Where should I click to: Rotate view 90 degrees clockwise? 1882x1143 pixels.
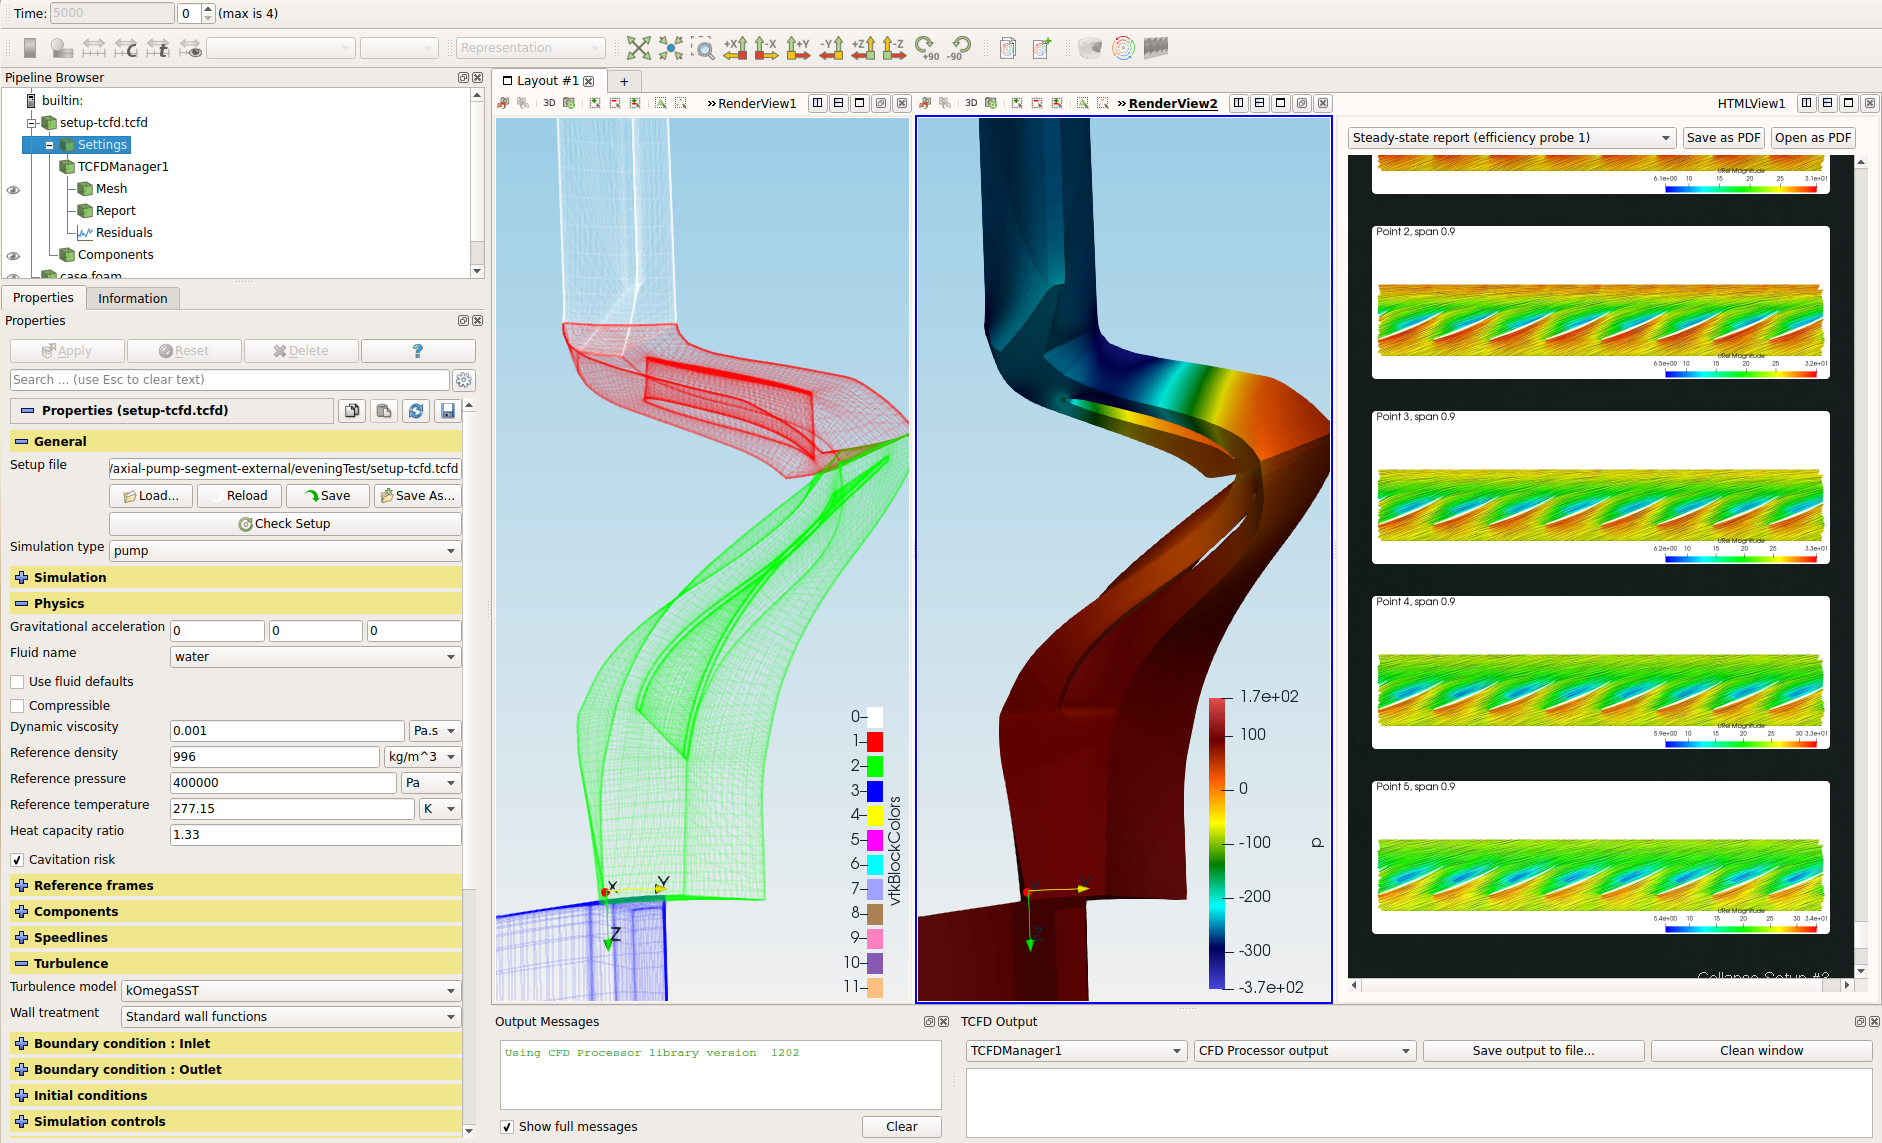926,48
